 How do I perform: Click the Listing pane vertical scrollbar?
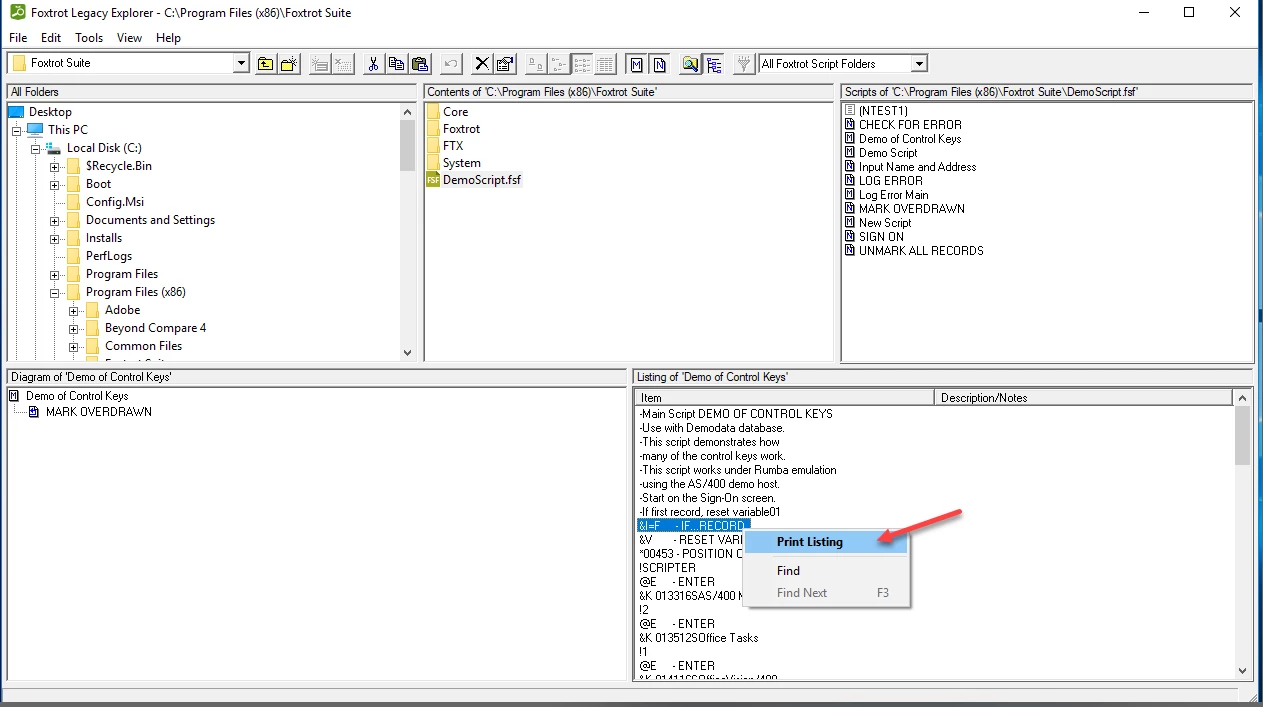1242,535
